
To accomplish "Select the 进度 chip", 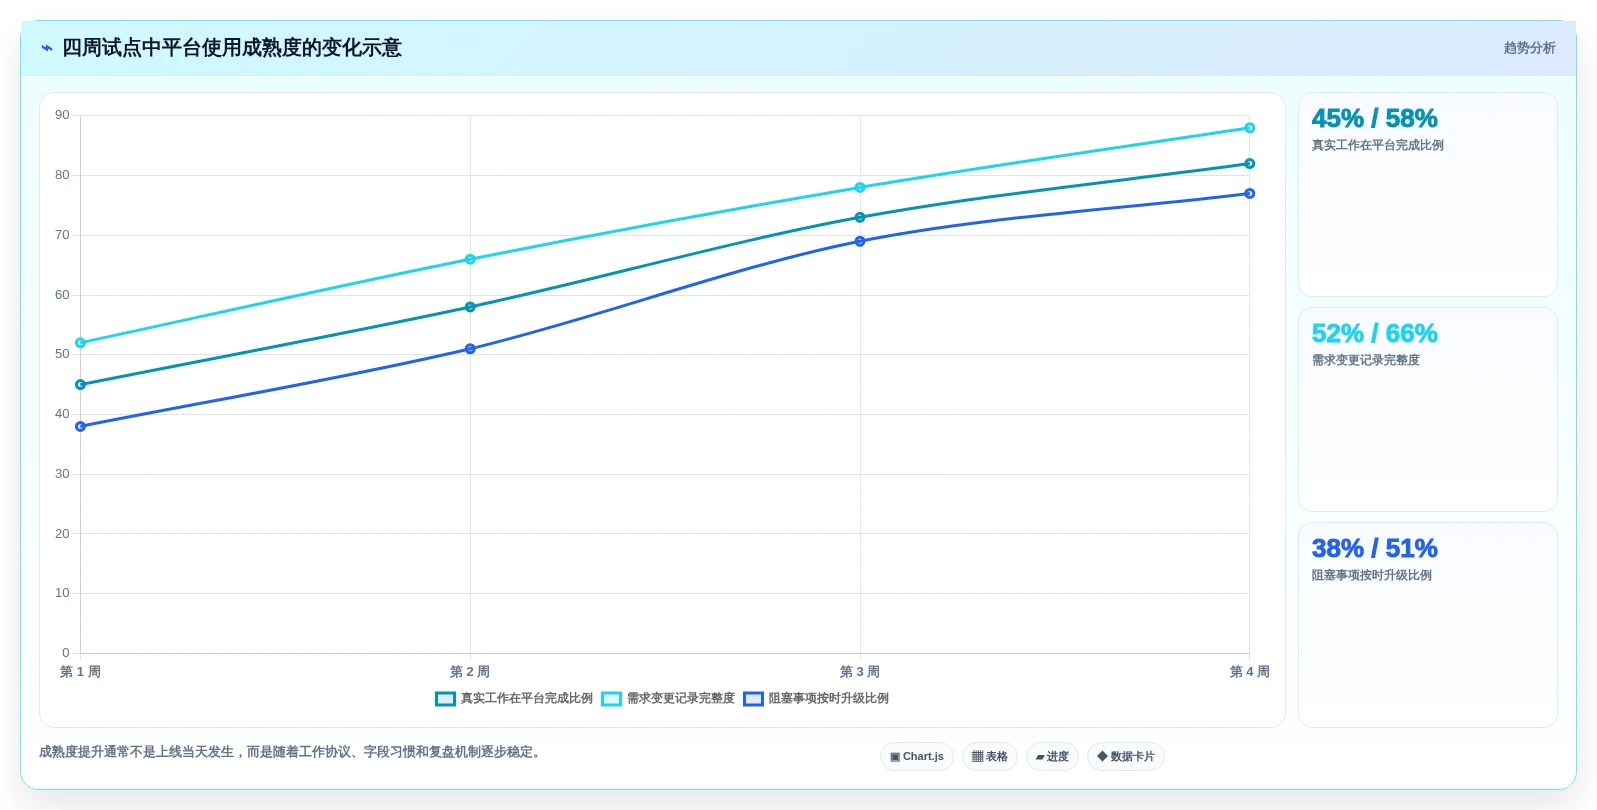I will tap(1052, 757).
